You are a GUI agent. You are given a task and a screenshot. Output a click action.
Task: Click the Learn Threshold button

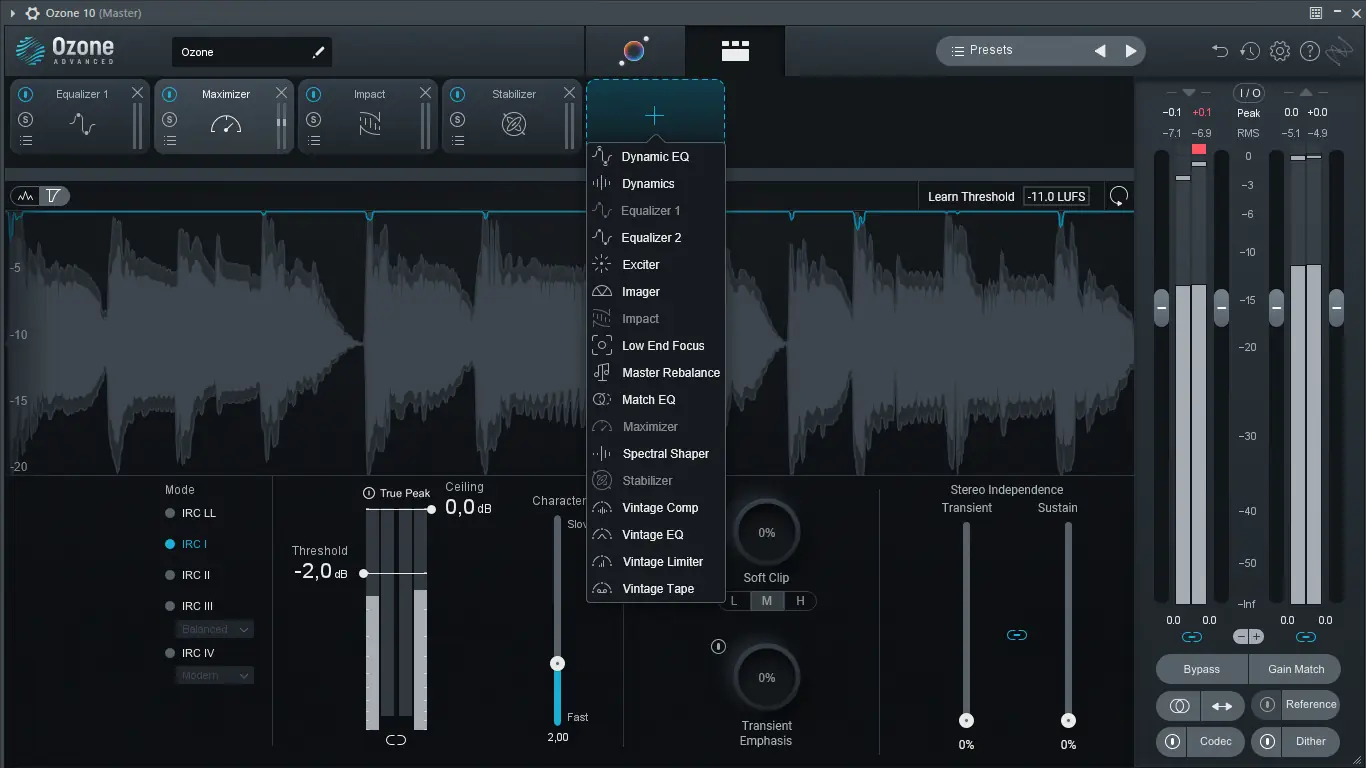pyautogui.click(x=970, y=196)
